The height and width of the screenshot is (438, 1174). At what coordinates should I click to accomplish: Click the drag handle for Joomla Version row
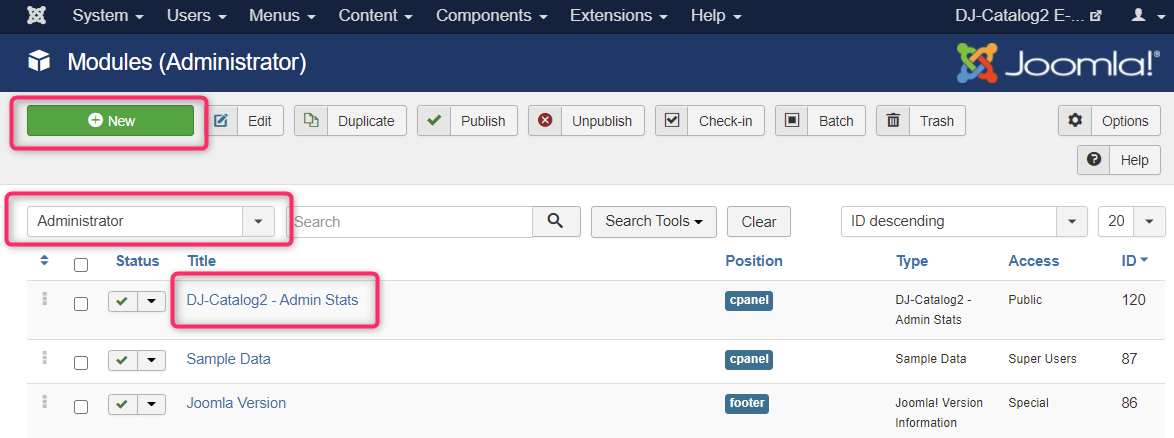[x=44, y=402]
